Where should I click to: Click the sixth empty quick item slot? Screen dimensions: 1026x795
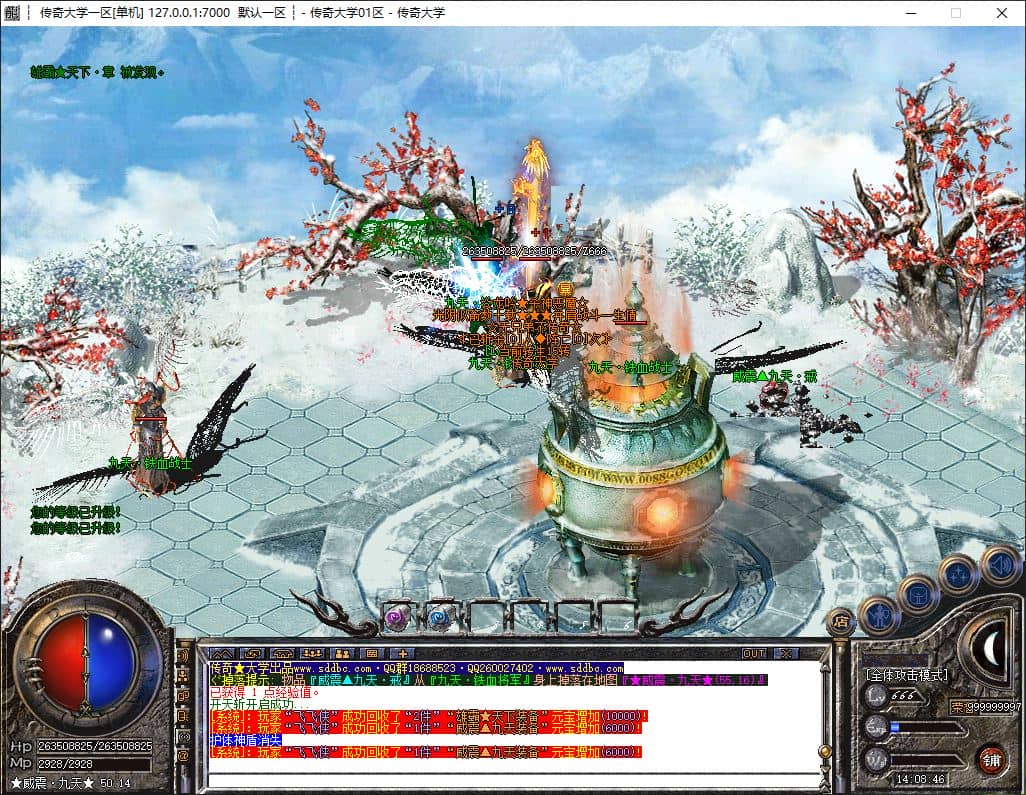(616, 618)
